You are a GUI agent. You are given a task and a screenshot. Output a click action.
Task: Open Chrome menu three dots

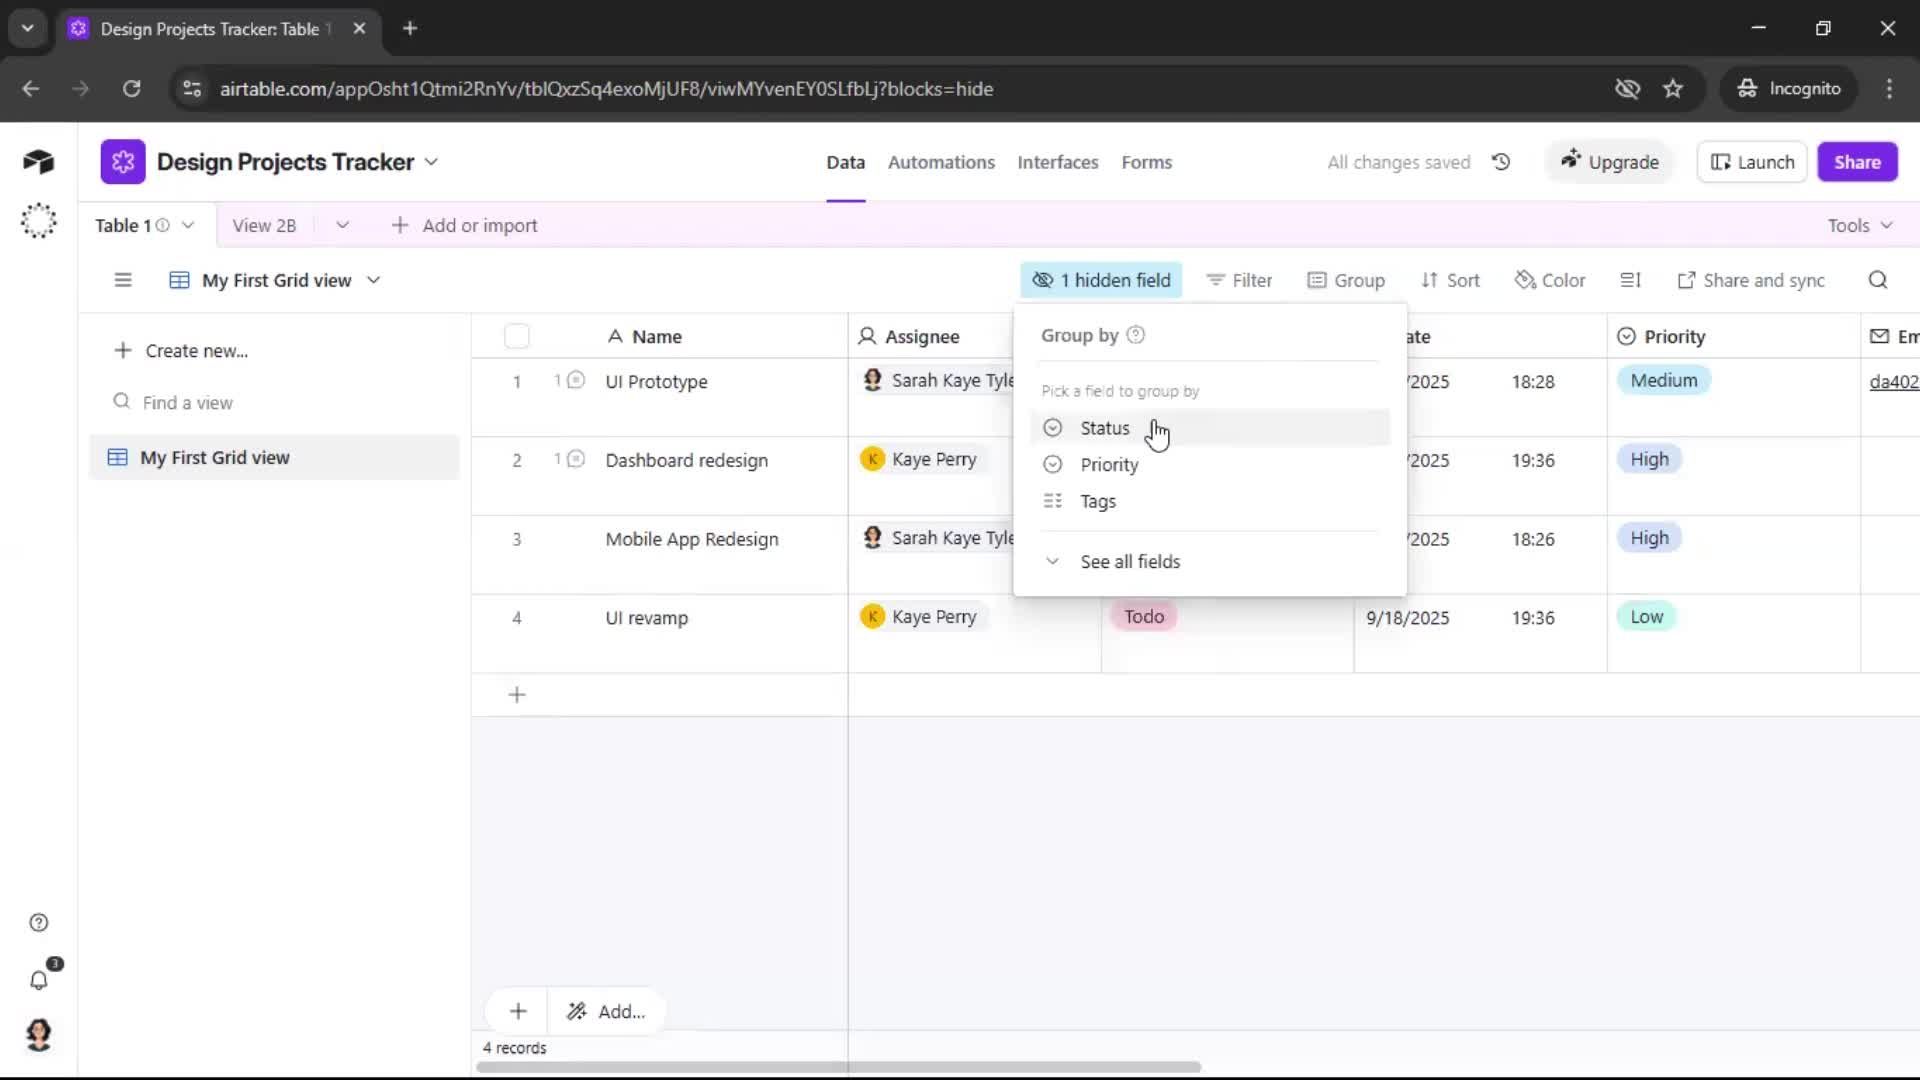click(1888, 89)
